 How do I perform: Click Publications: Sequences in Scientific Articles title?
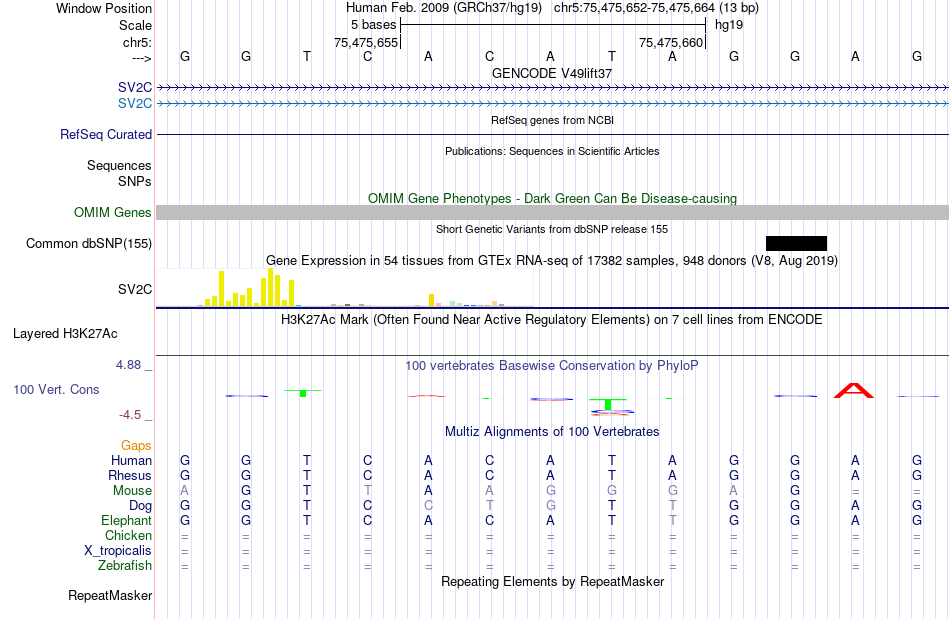click(552, 151)
